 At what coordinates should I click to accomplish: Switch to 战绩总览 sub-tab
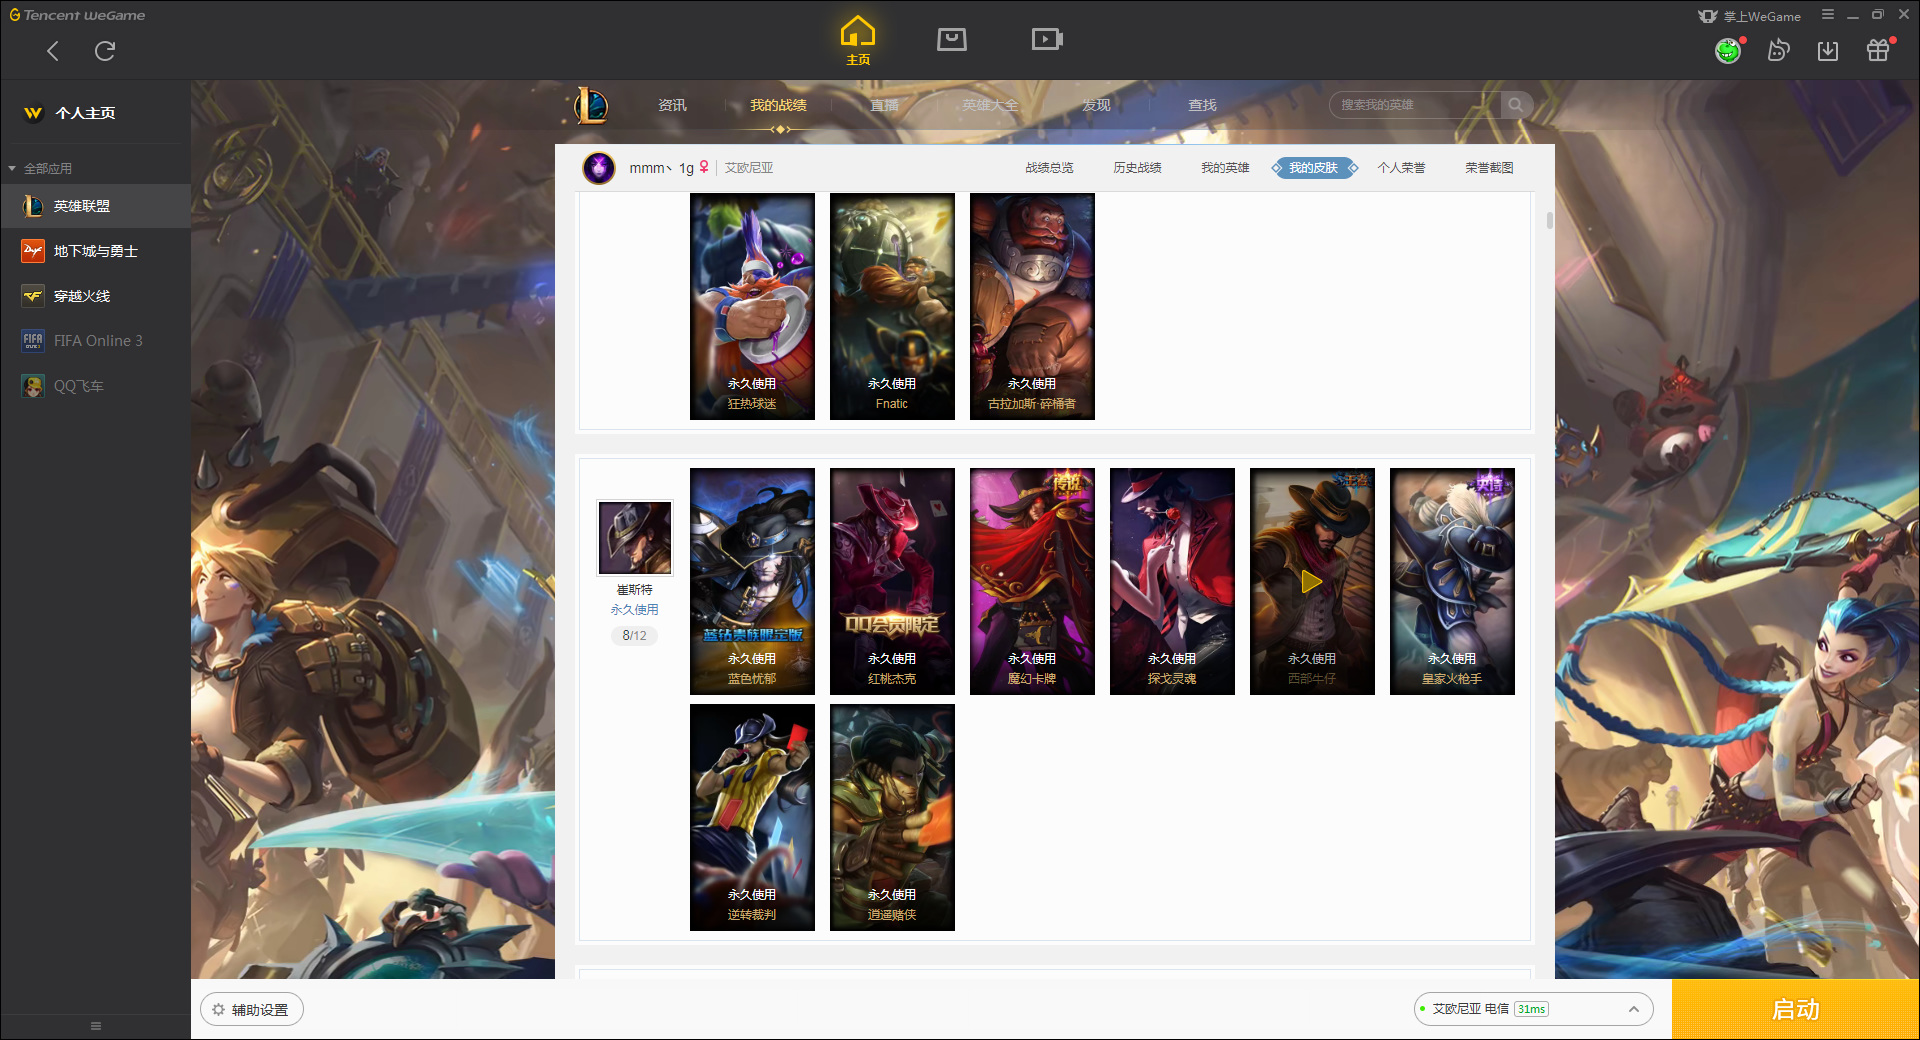[x=1049, y=168]
